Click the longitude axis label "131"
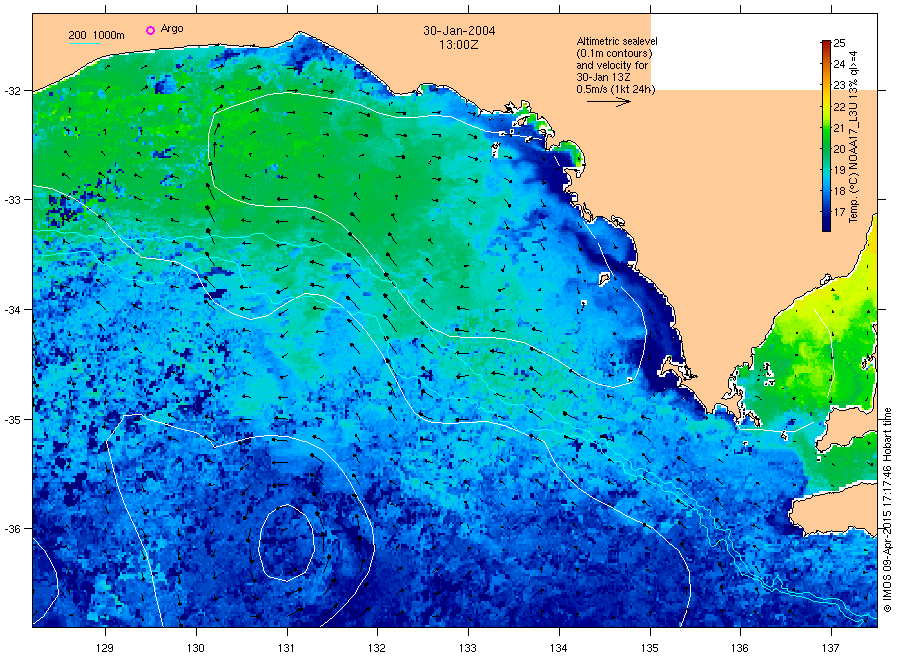The height and width of the screenshot is (660, 900). pos(286,648)
